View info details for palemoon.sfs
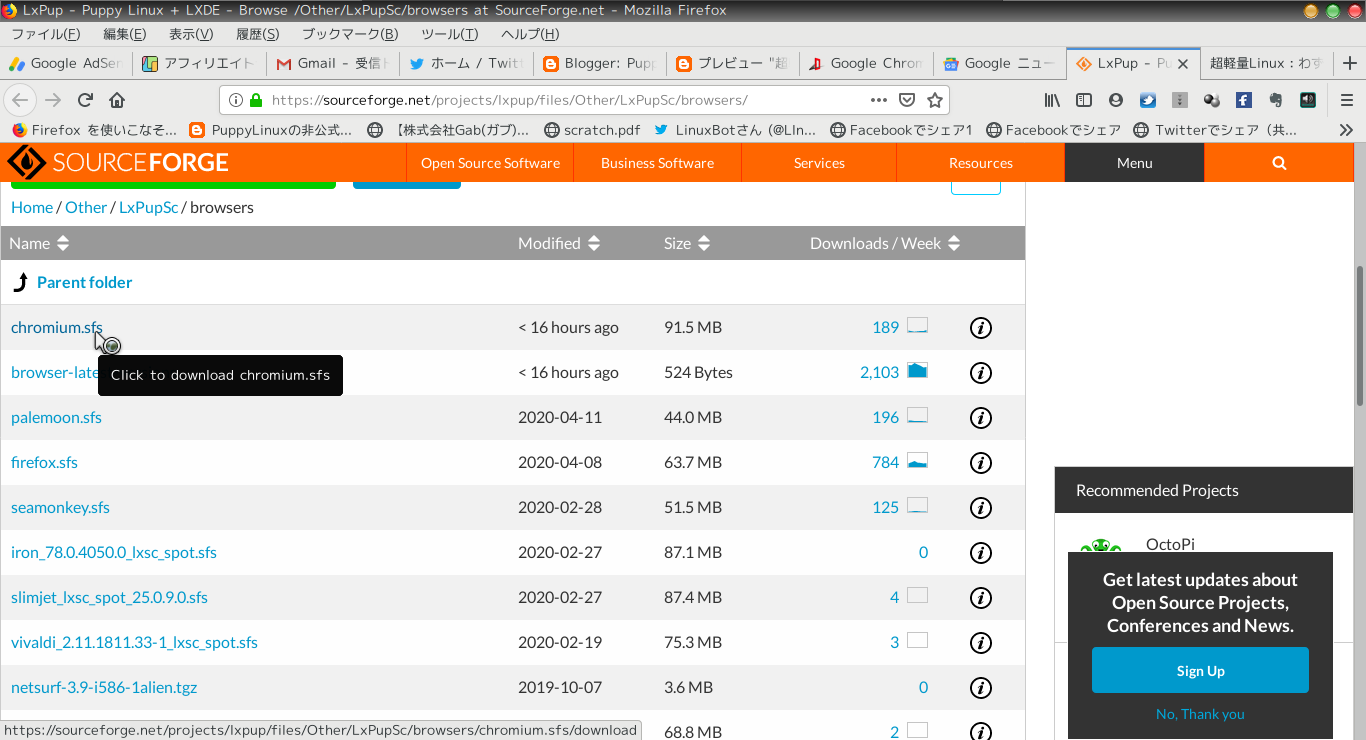 [x=981, y=418]
